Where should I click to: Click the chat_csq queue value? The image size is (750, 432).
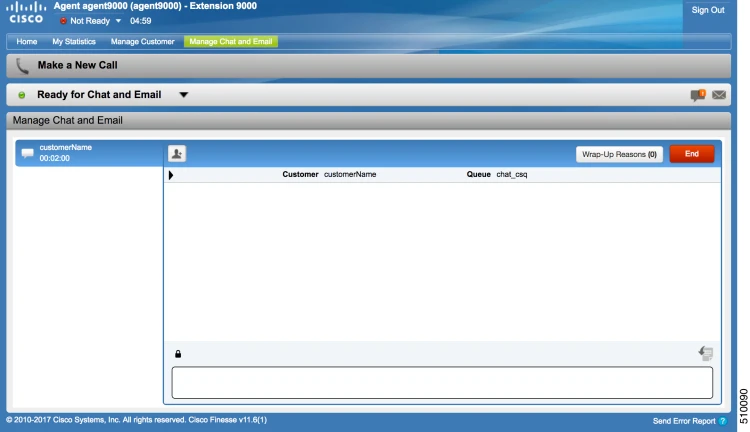point(512,175)
